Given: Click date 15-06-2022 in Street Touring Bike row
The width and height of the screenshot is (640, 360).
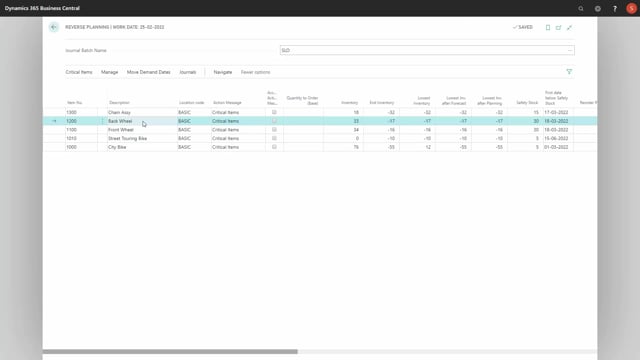Looking at the screenshot, I should (556, 138).
